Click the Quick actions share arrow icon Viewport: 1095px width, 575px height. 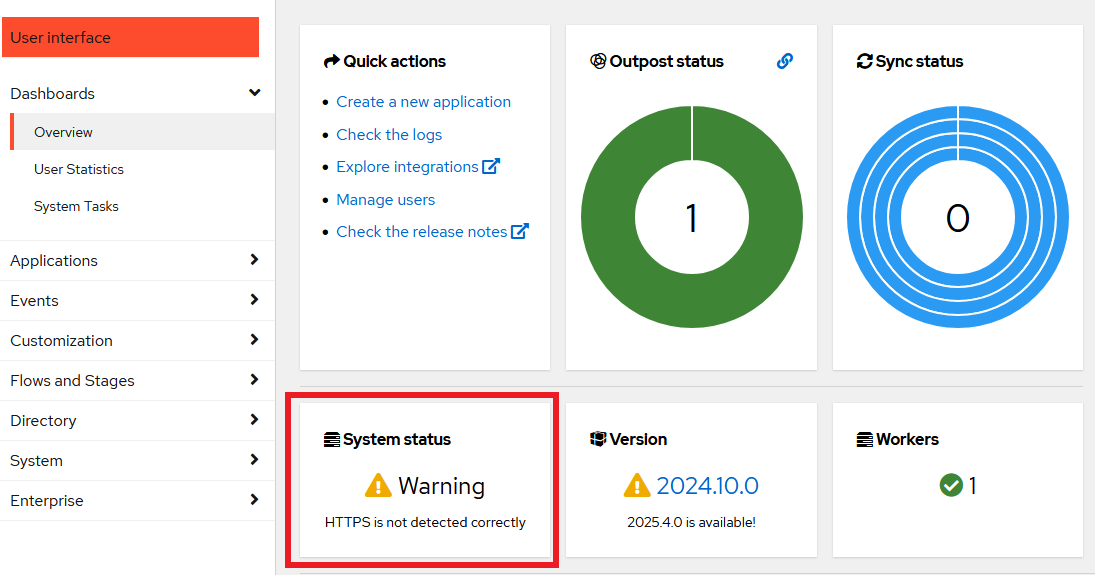coord(331,62)
